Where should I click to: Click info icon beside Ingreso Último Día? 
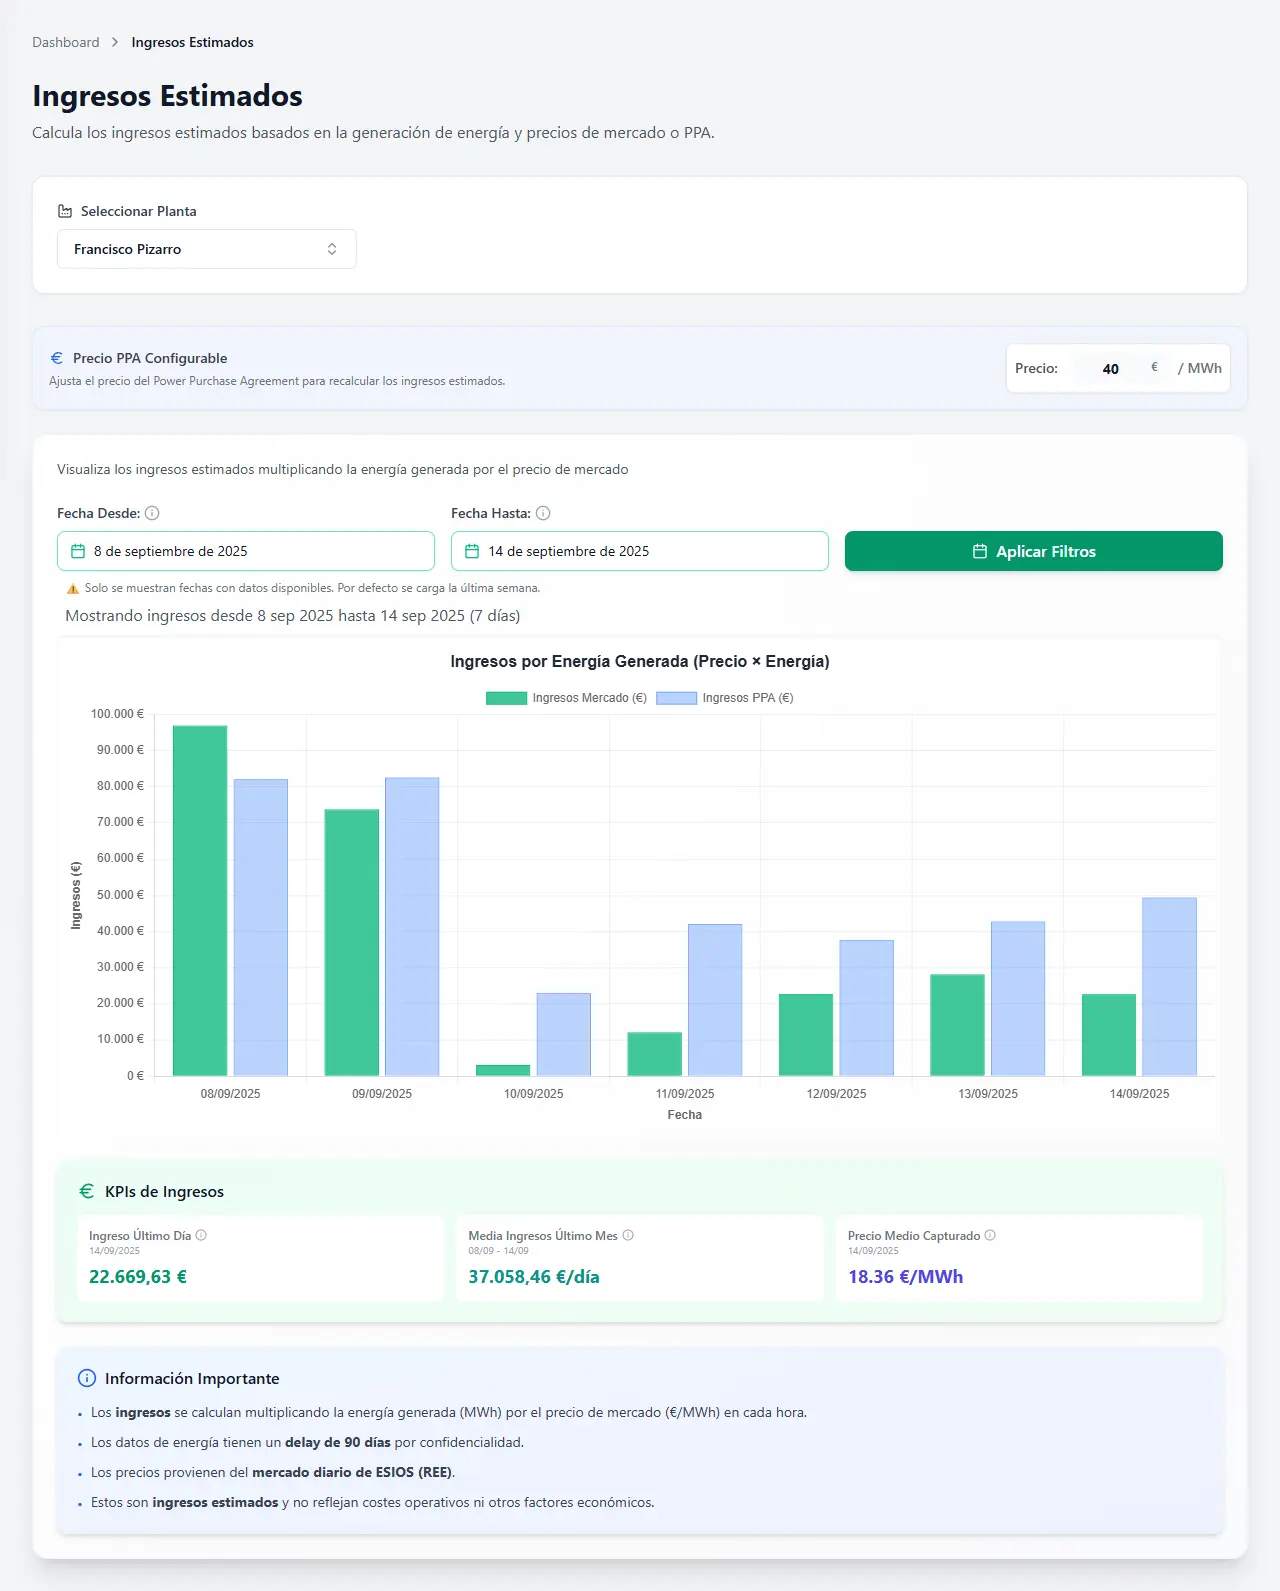tap(201, 1235)
